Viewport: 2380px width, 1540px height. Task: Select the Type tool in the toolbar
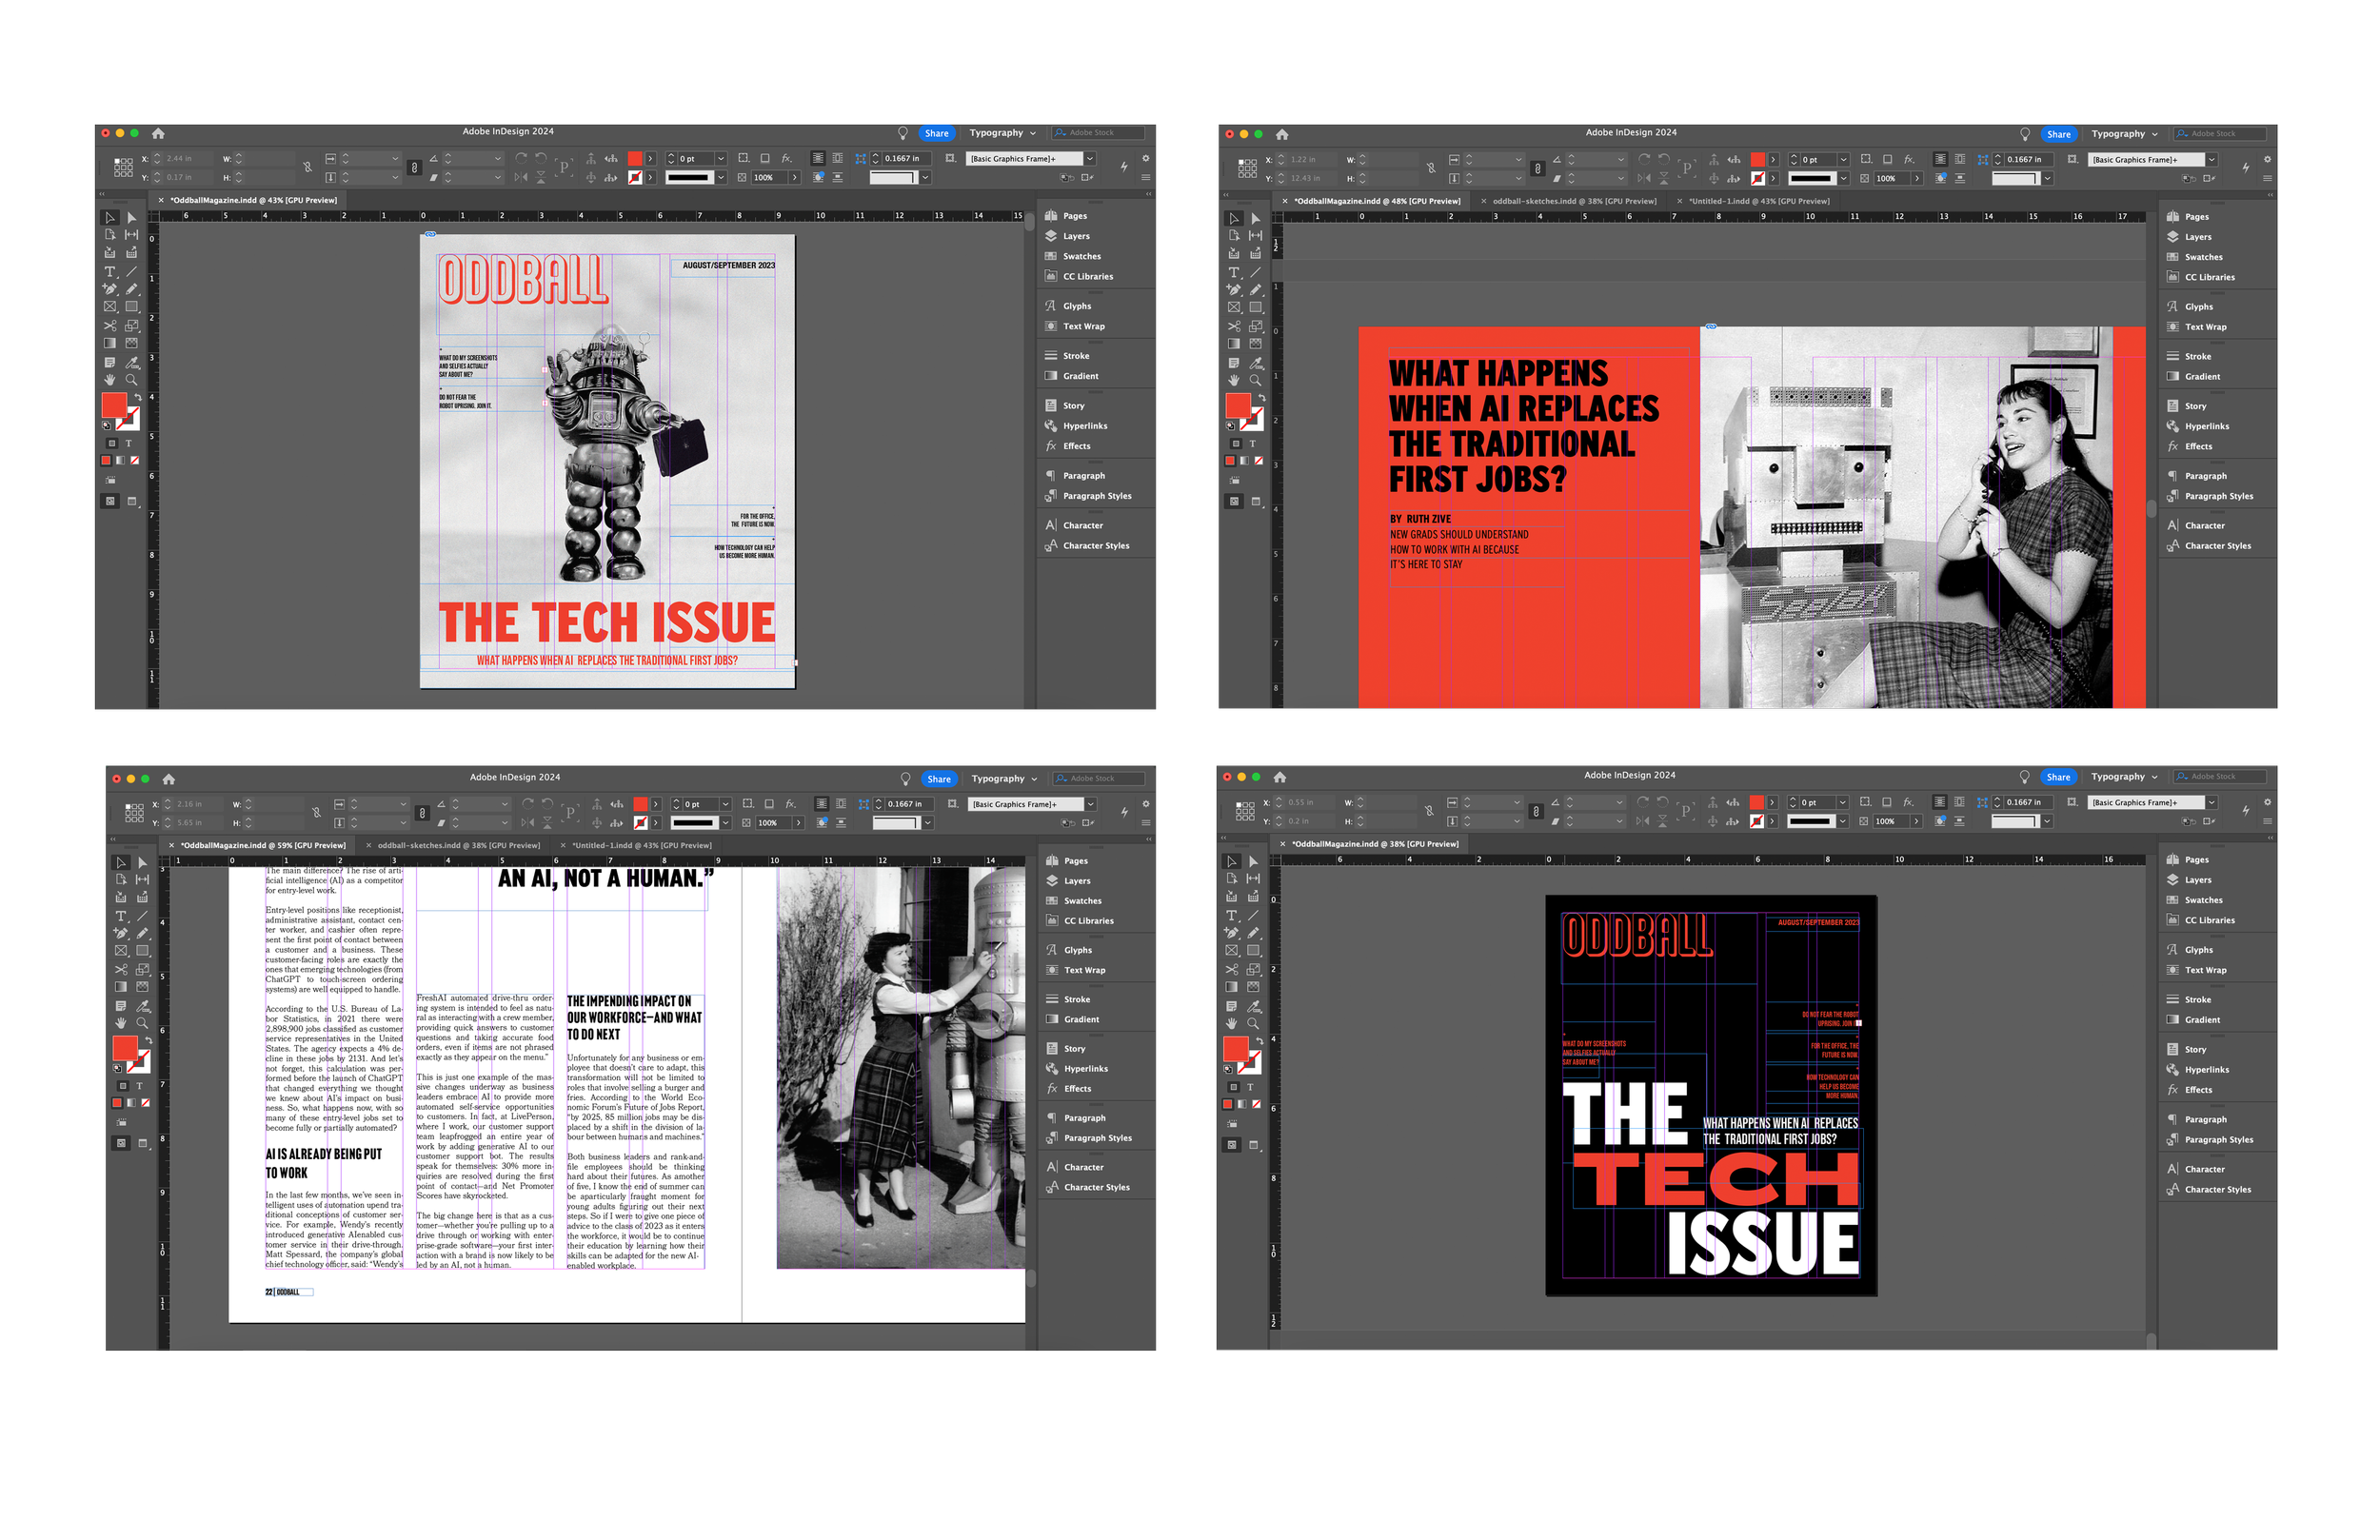point(110,270)
